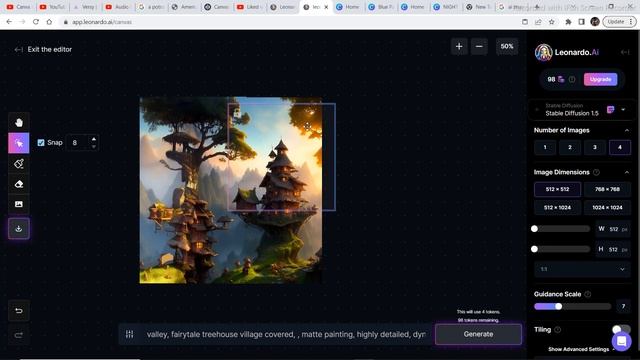The height and width of the screenshot is (360, 640).
Task: Select the Pan hand tool
Action: click(19, 122)
